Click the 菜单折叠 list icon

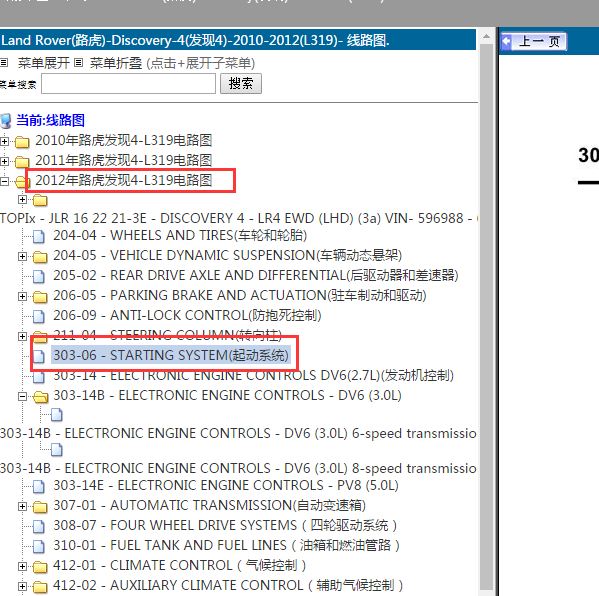78,63
